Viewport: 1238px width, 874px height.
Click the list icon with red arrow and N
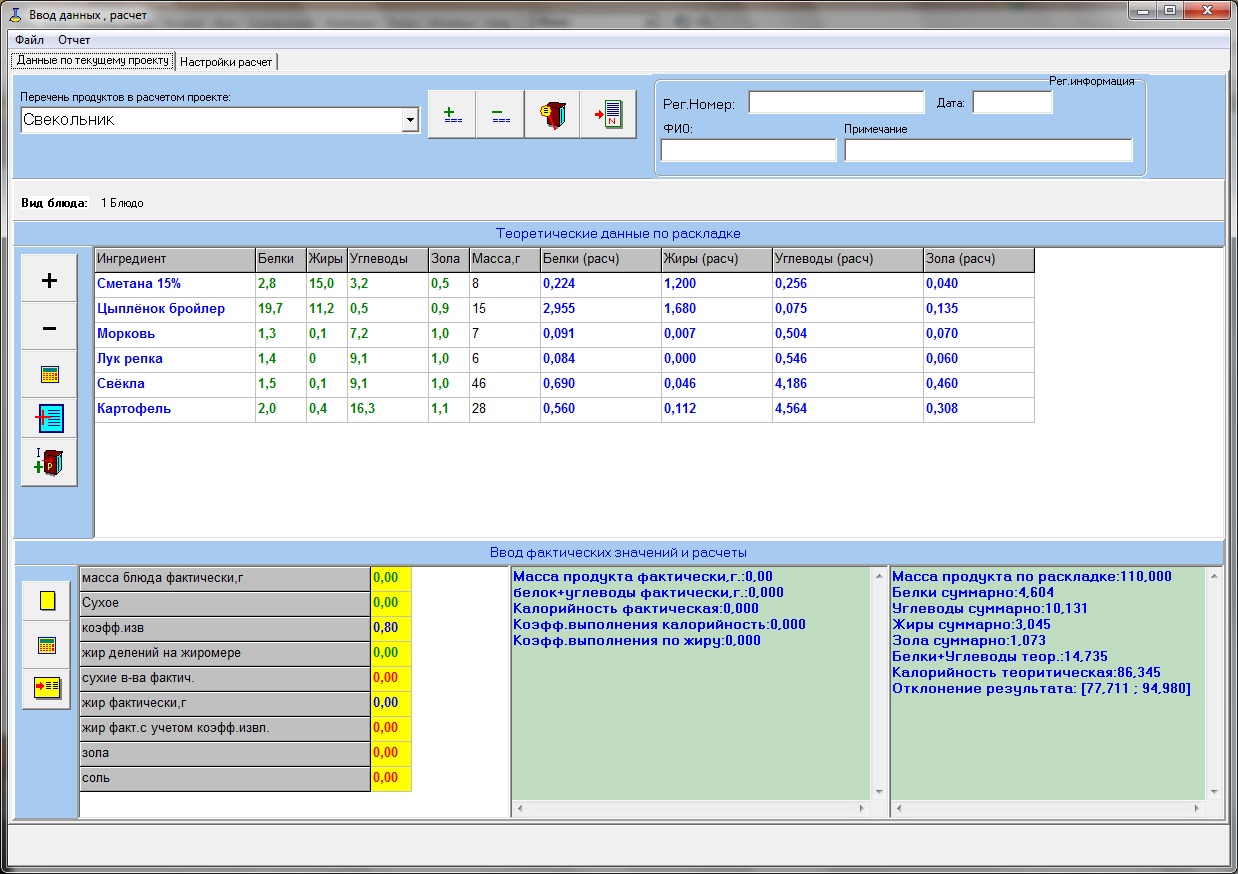(608, 114)
